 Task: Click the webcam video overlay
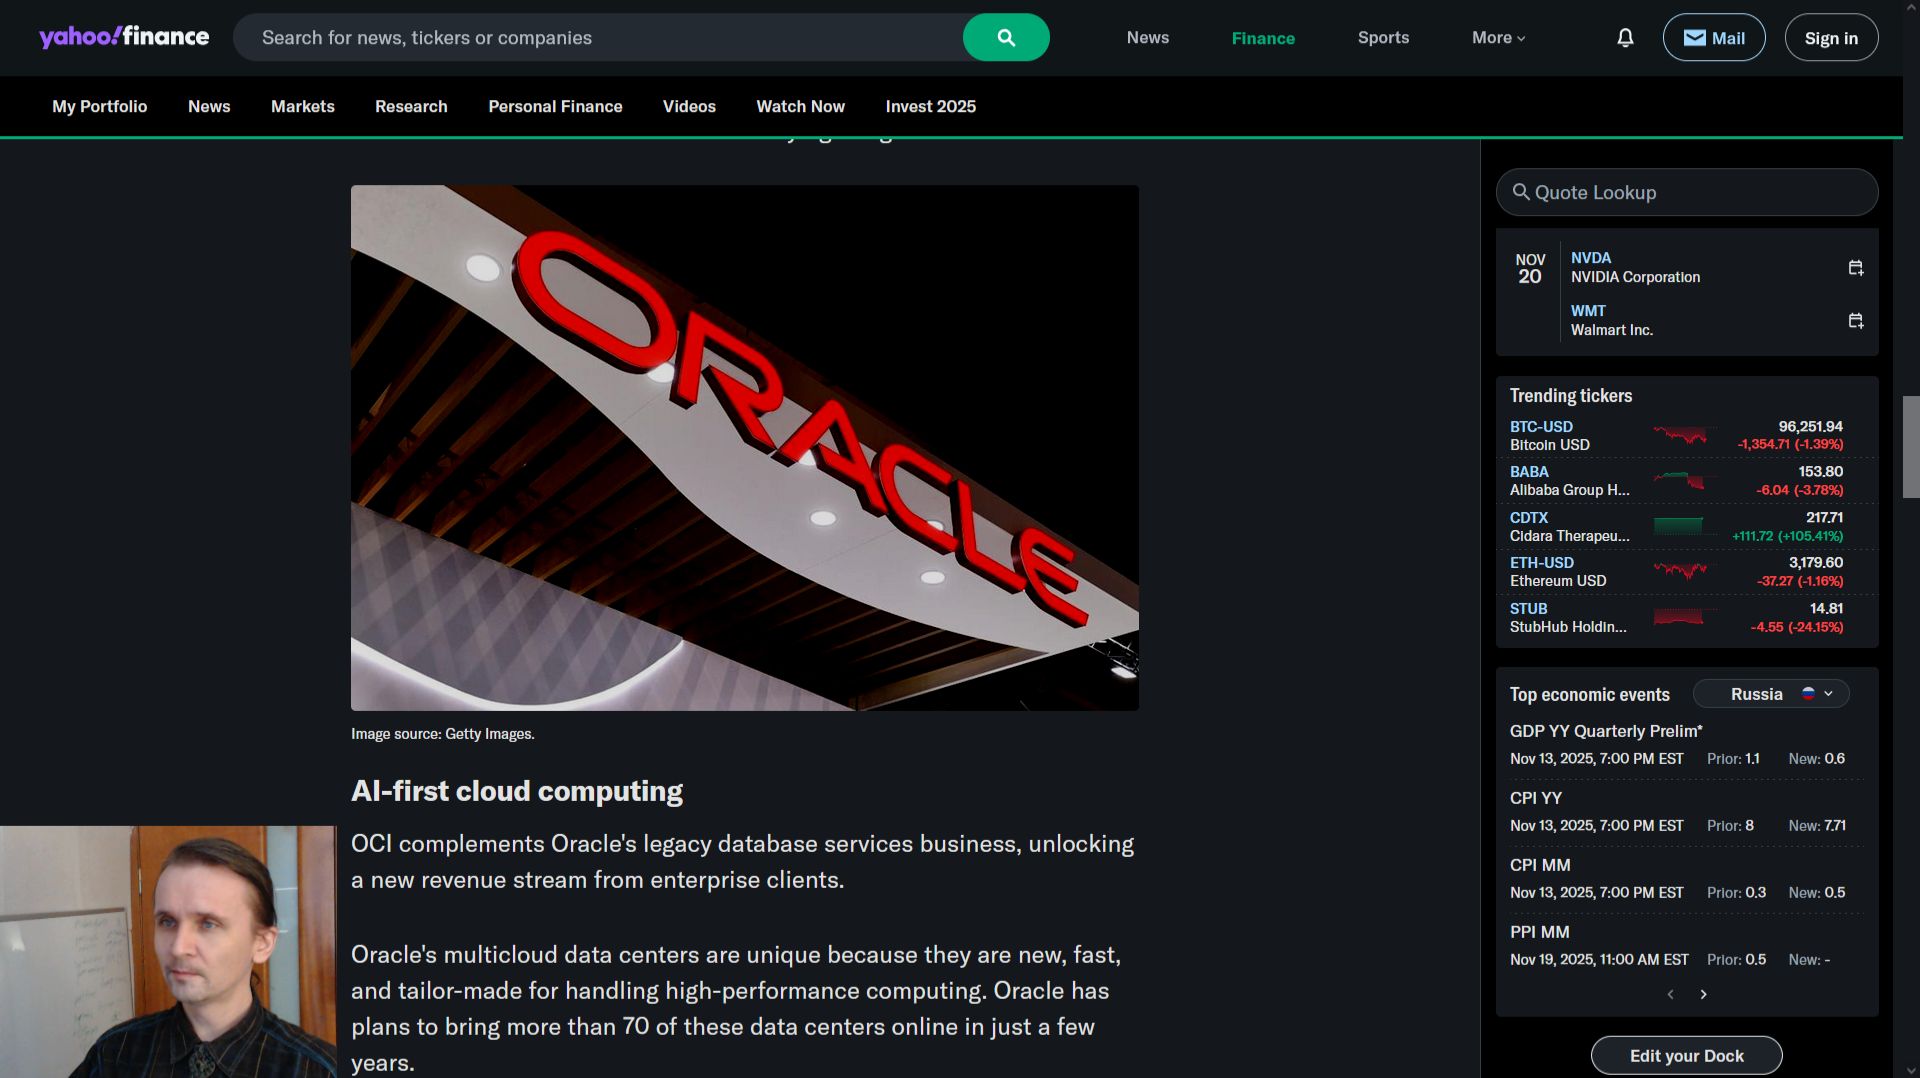(x=168, y=952)
